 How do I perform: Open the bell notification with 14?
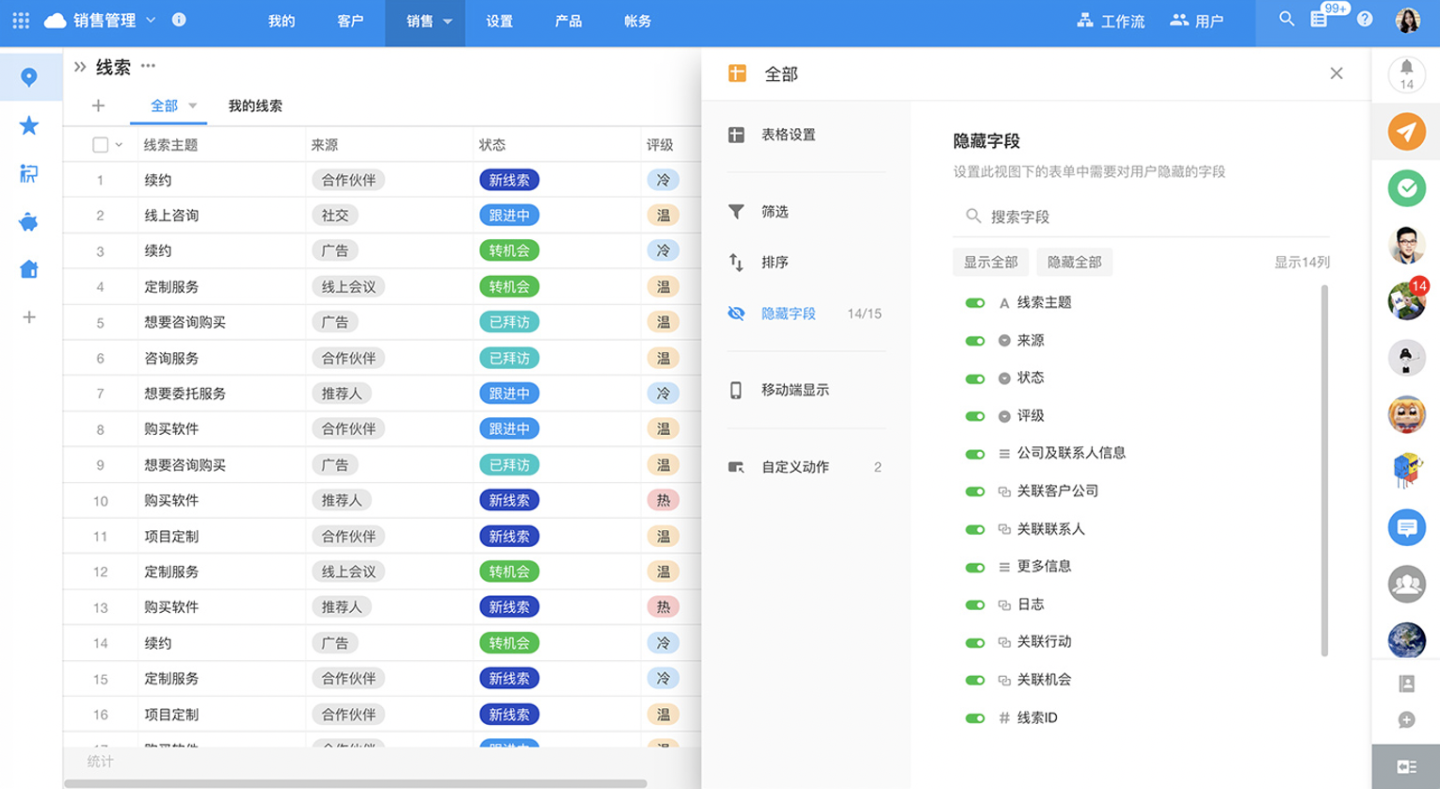[1407, 73]
